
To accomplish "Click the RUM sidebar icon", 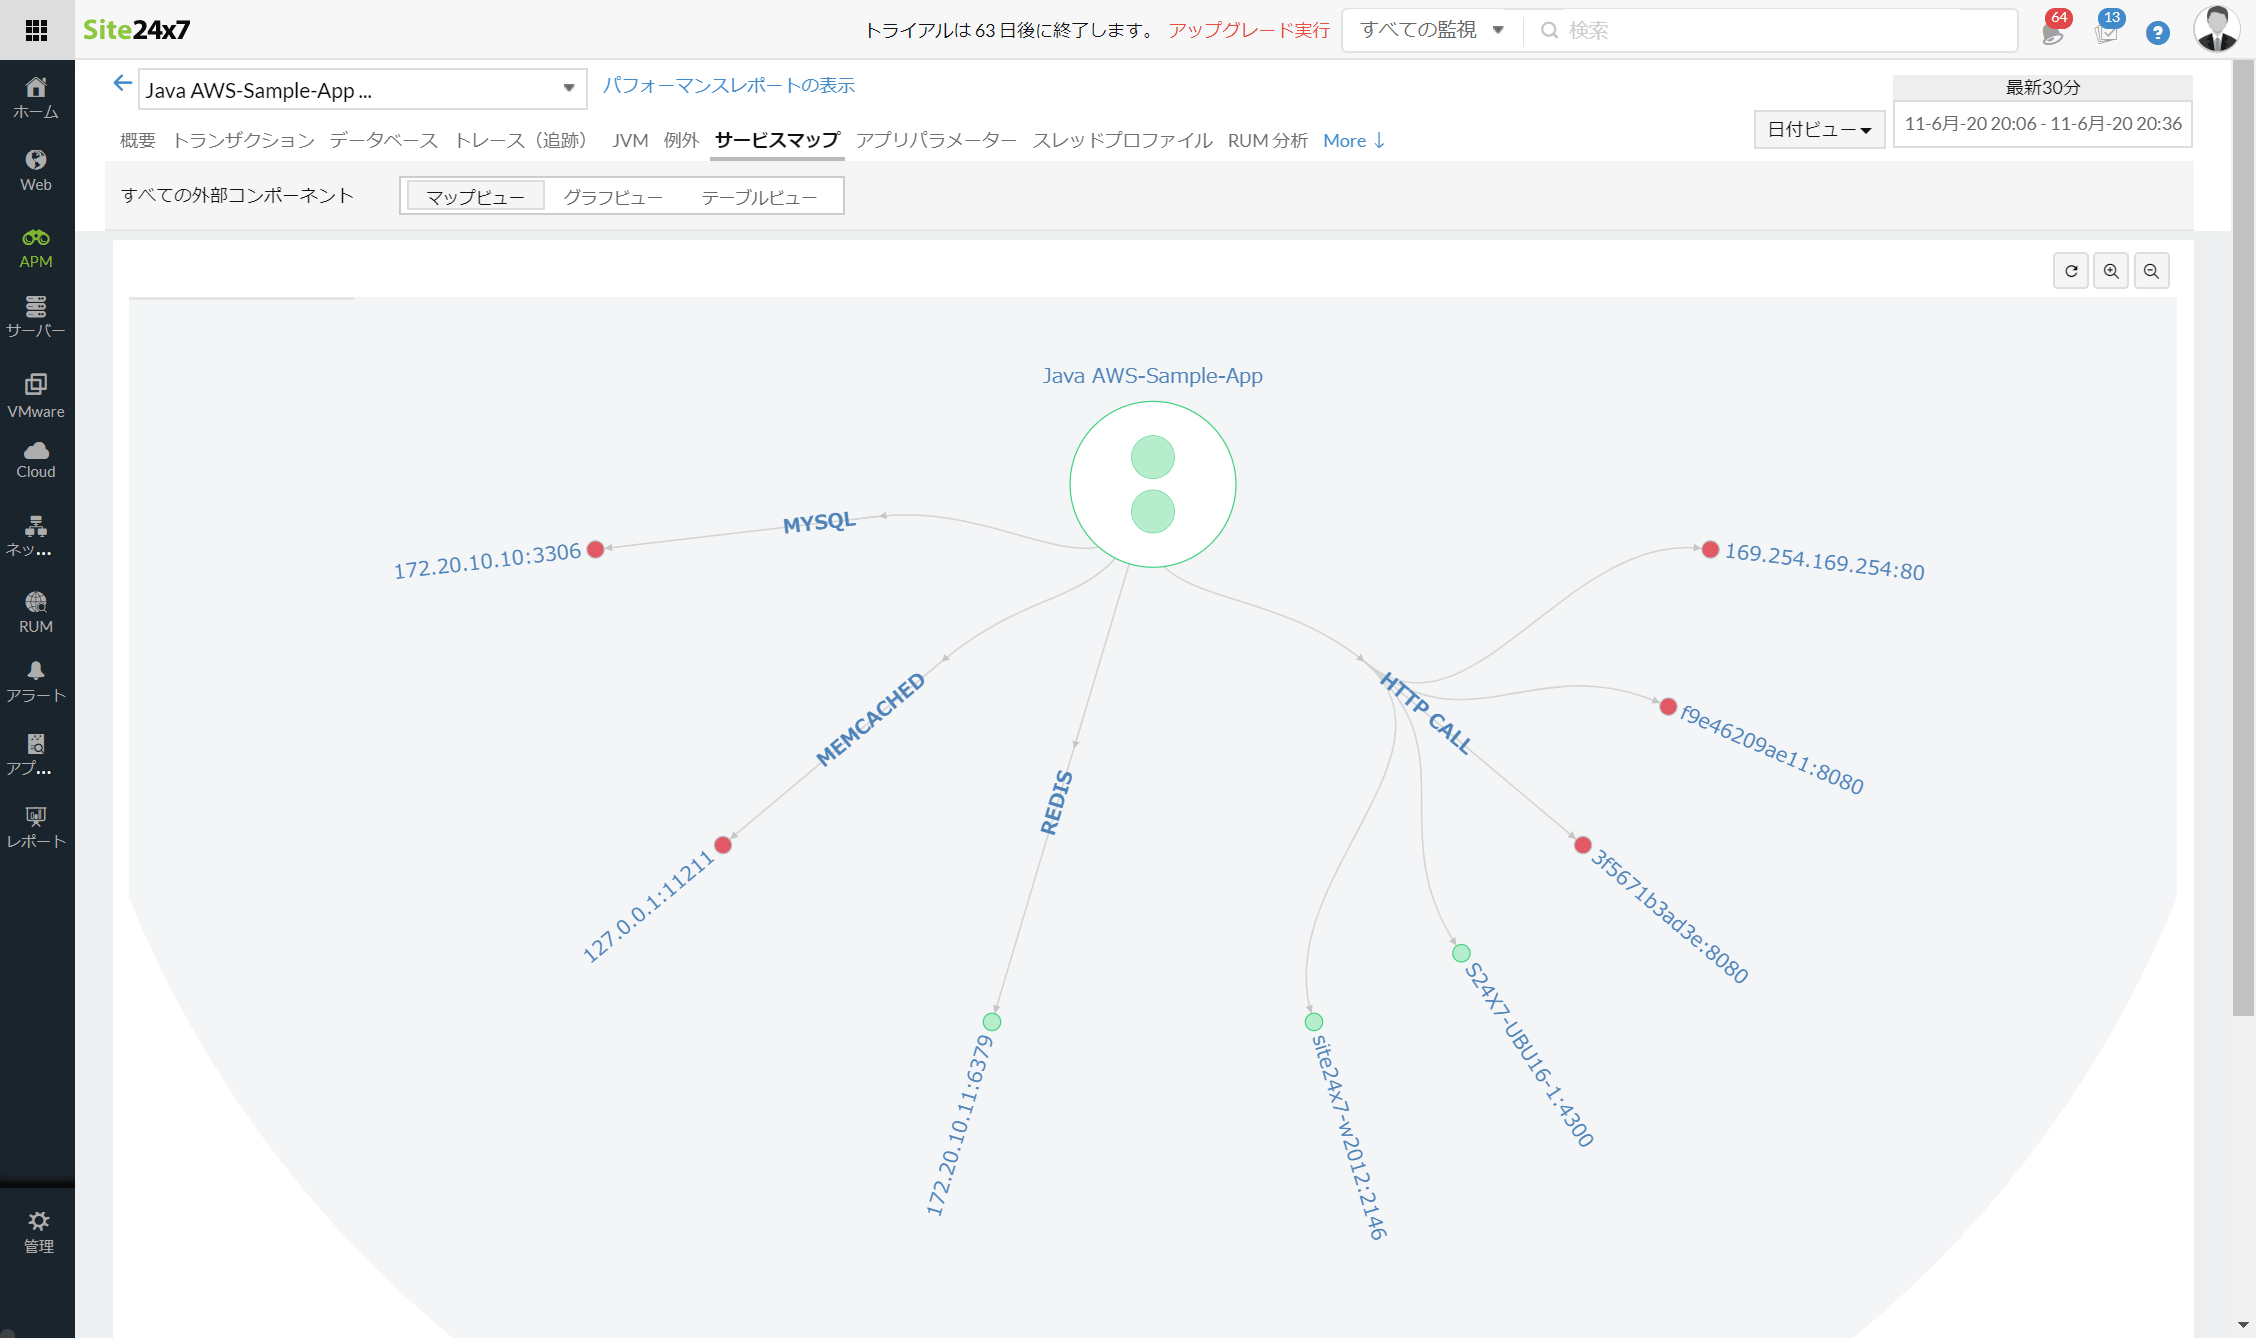I will tap(33, 608).
